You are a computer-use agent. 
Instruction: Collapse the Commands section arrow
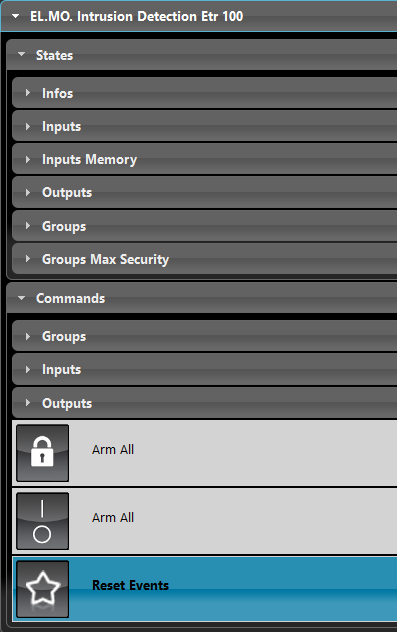[x=21, y=298]
